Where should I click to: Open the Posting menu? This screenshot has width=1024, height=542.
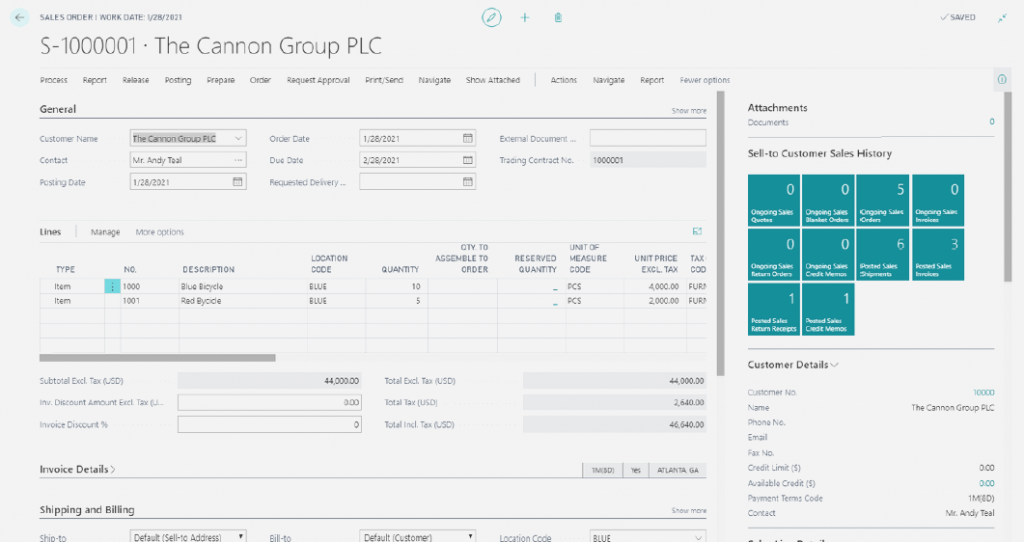click(178, 80)
